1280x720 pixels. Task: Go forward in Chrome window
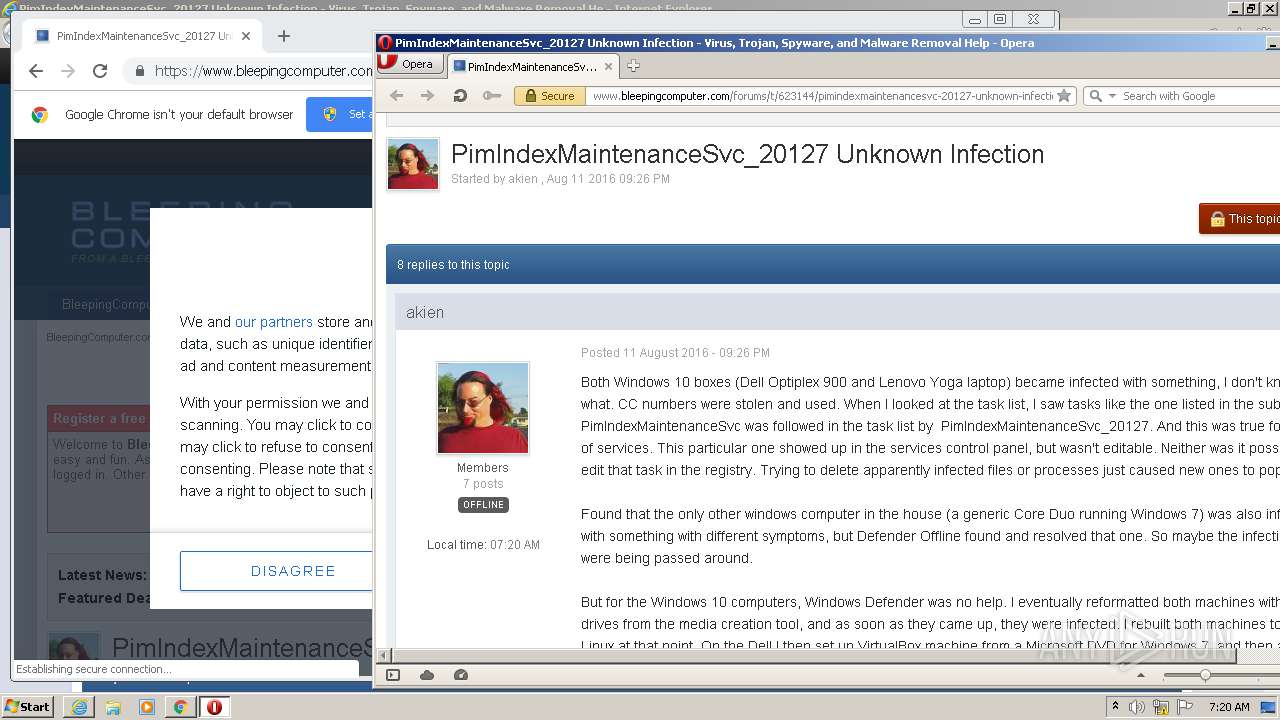[68, 71]
